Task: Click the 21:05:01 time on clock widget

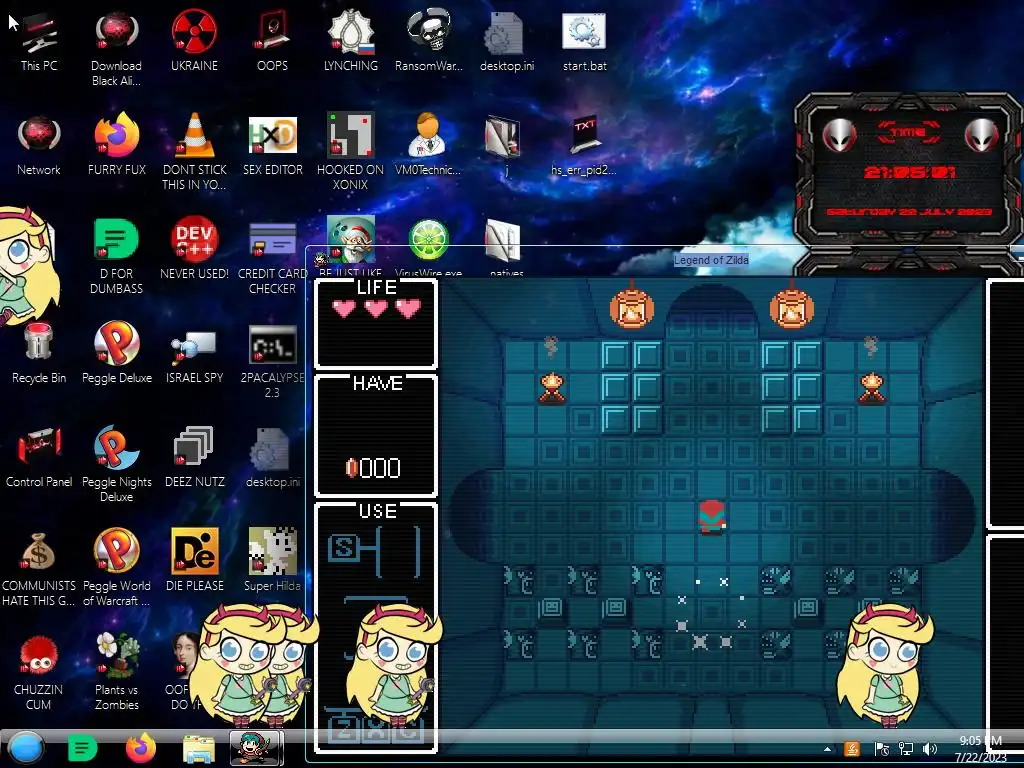Action: (909, 172)
